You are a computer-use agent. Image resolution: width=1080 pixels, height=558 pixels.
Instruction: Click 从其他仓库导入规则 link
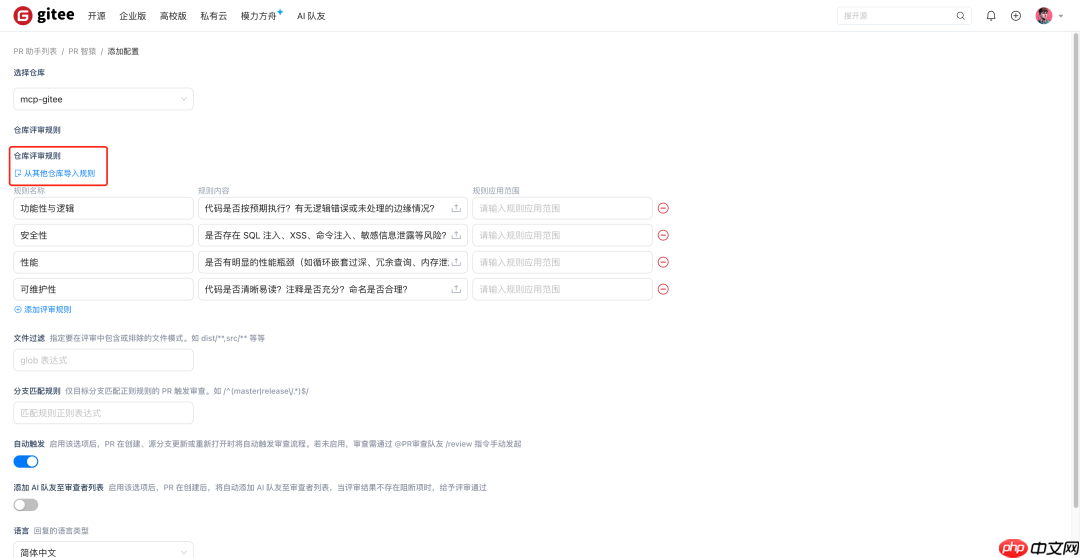tap(55, 174)
